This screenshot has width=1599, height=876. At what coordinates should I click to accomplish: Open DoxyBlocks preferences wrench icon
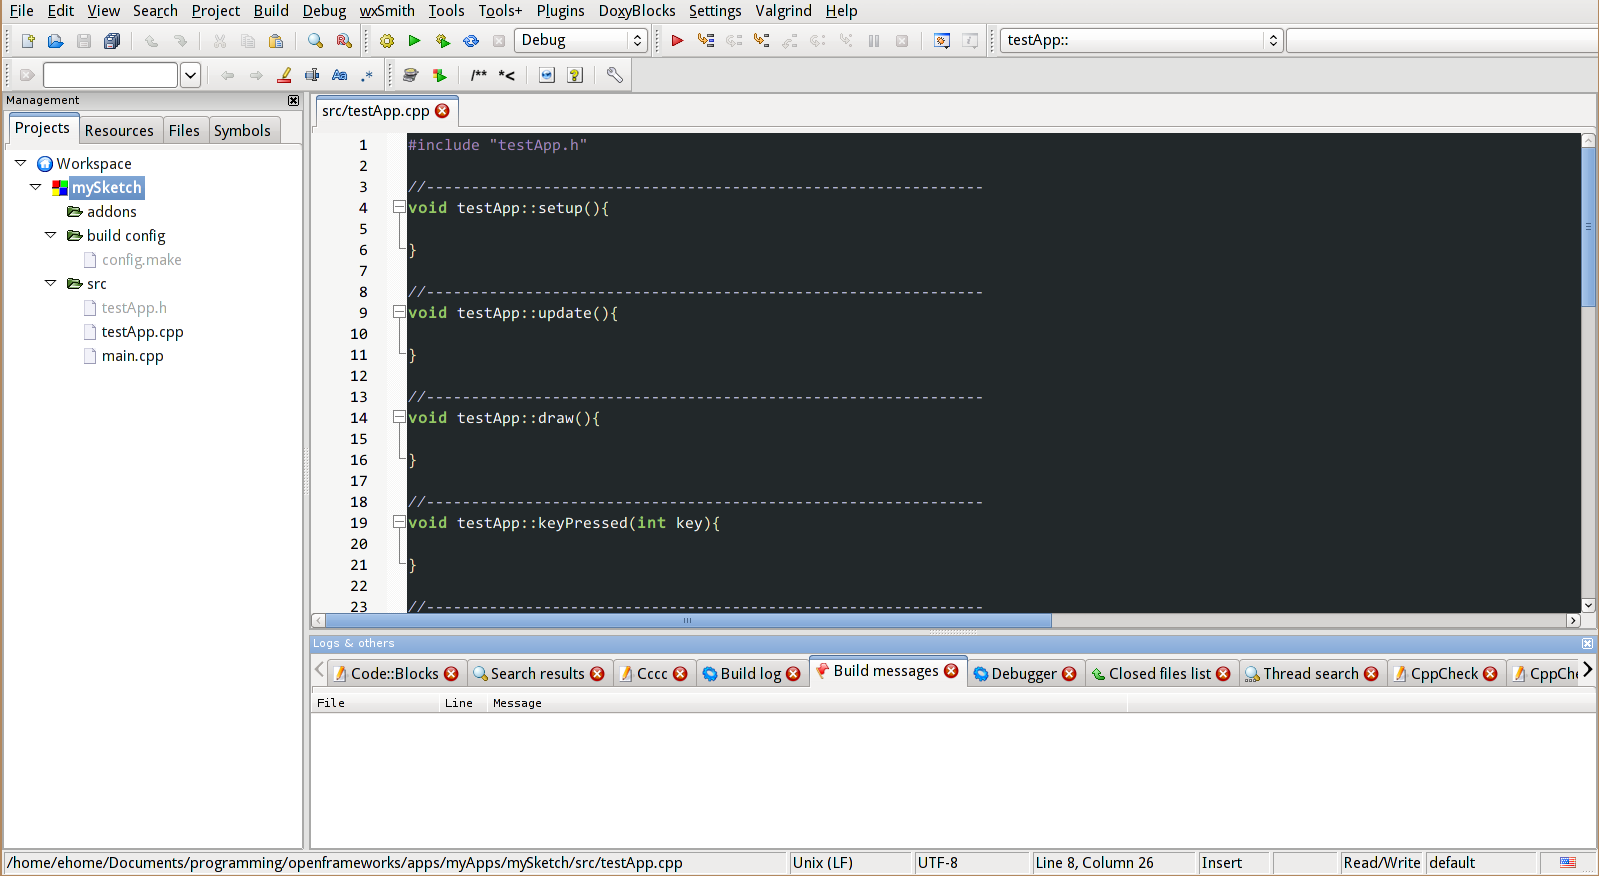coord(615,75)
